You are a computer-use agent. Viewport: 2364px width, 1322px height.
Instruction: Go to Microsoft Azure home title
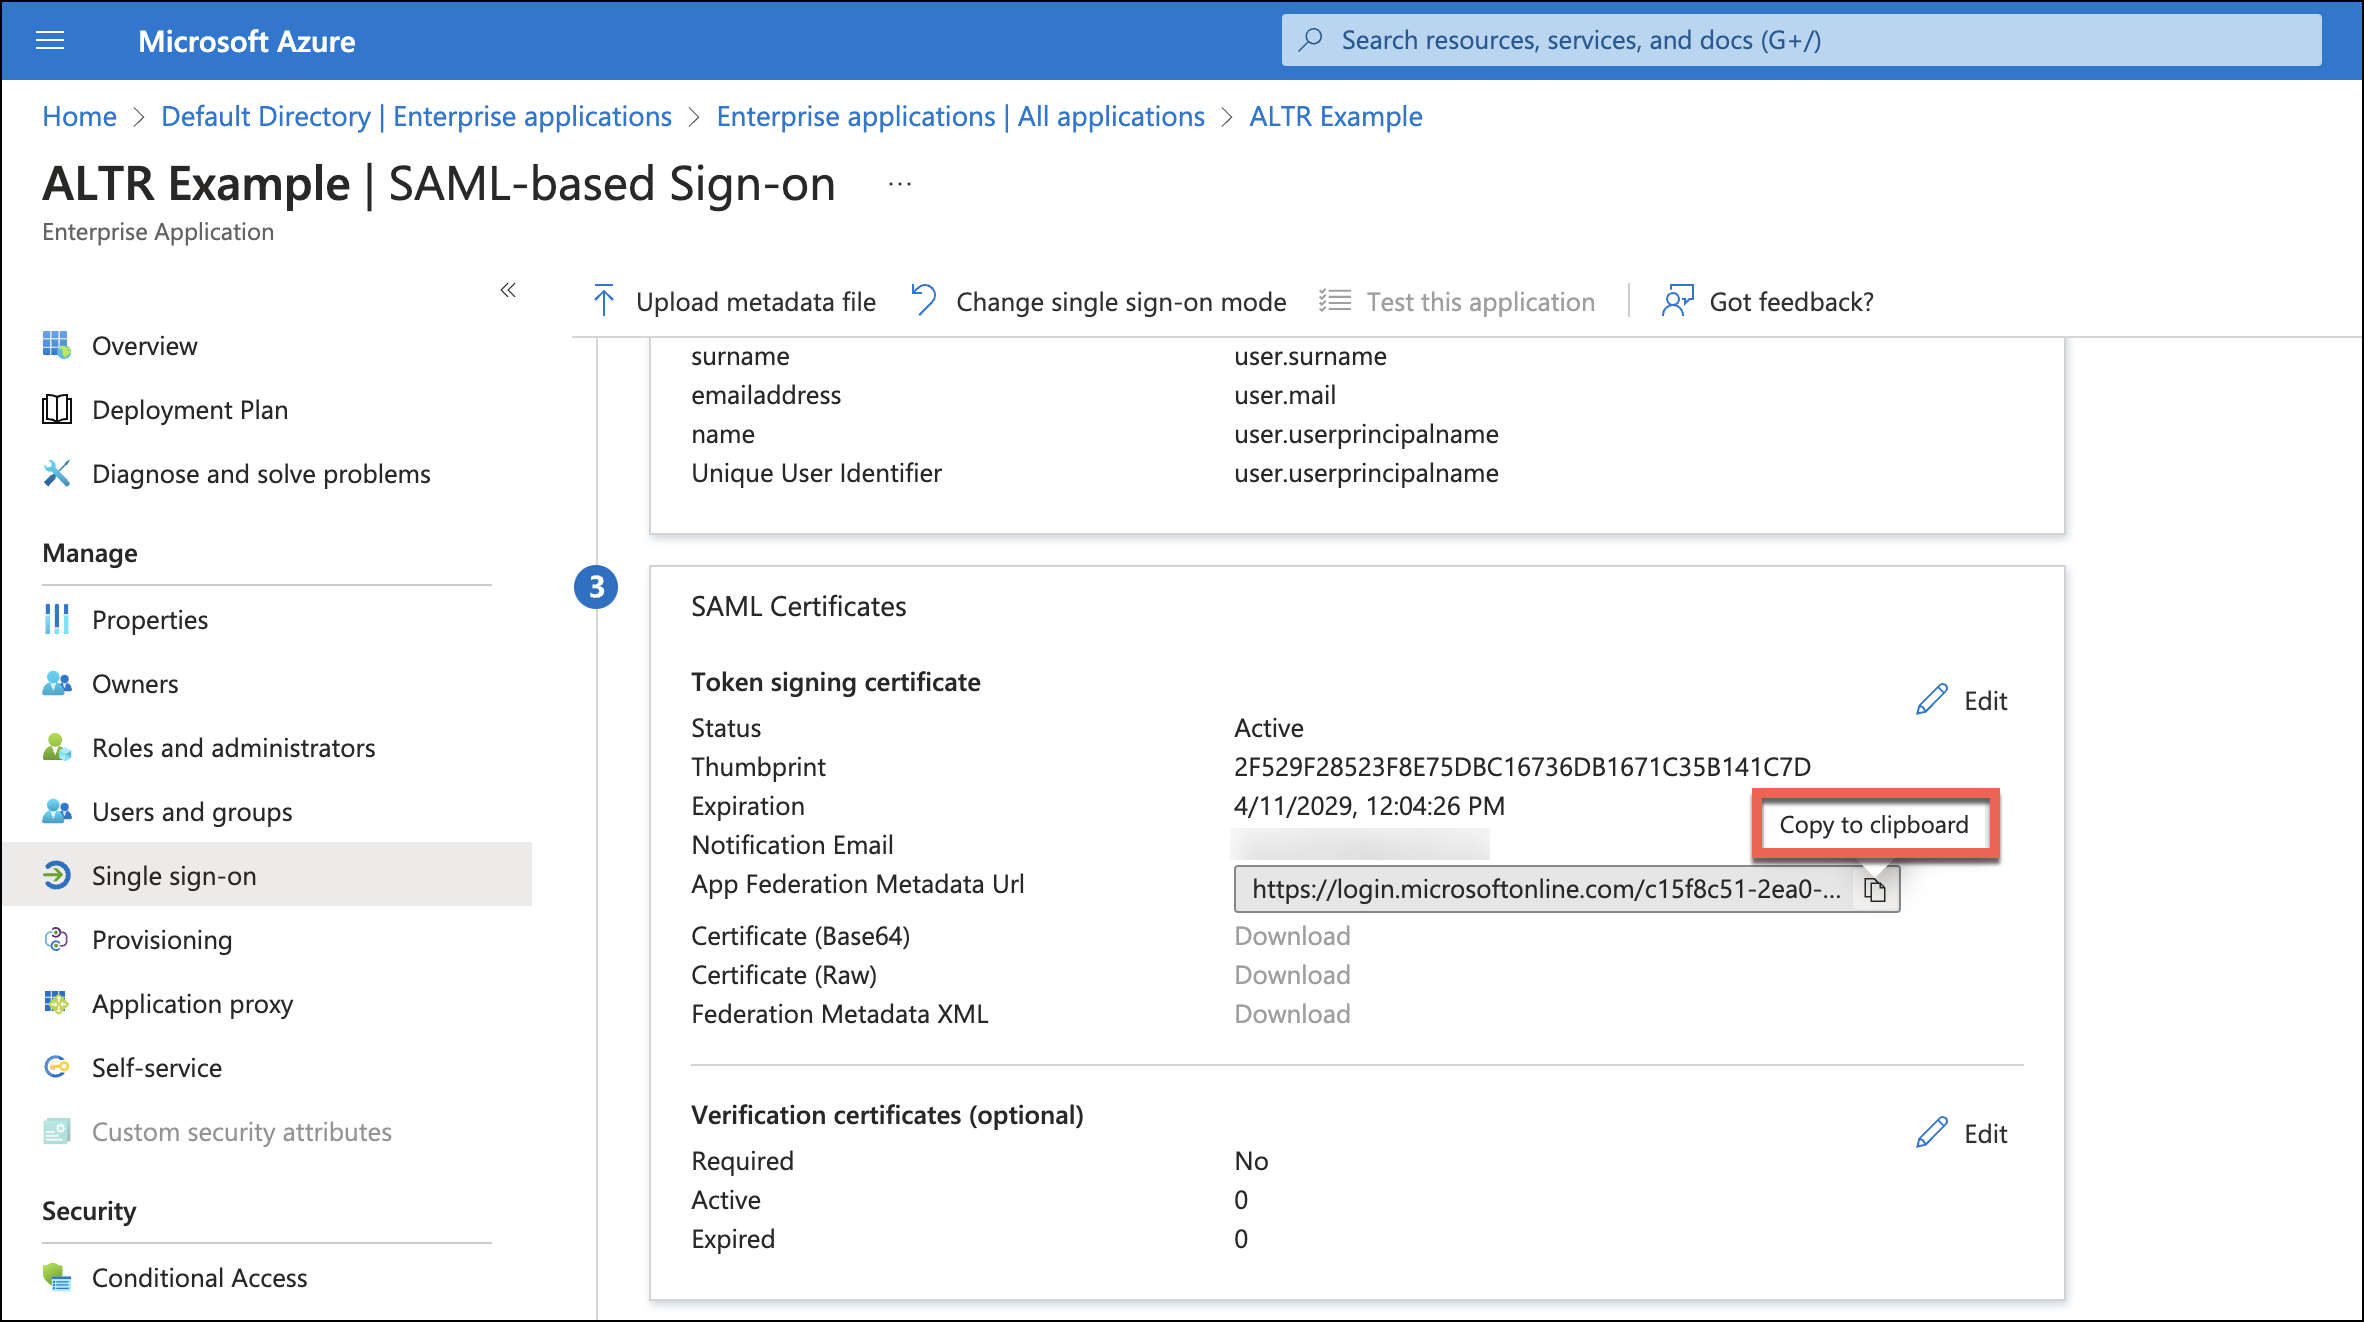pyautogui.click(x=246, y=41)
